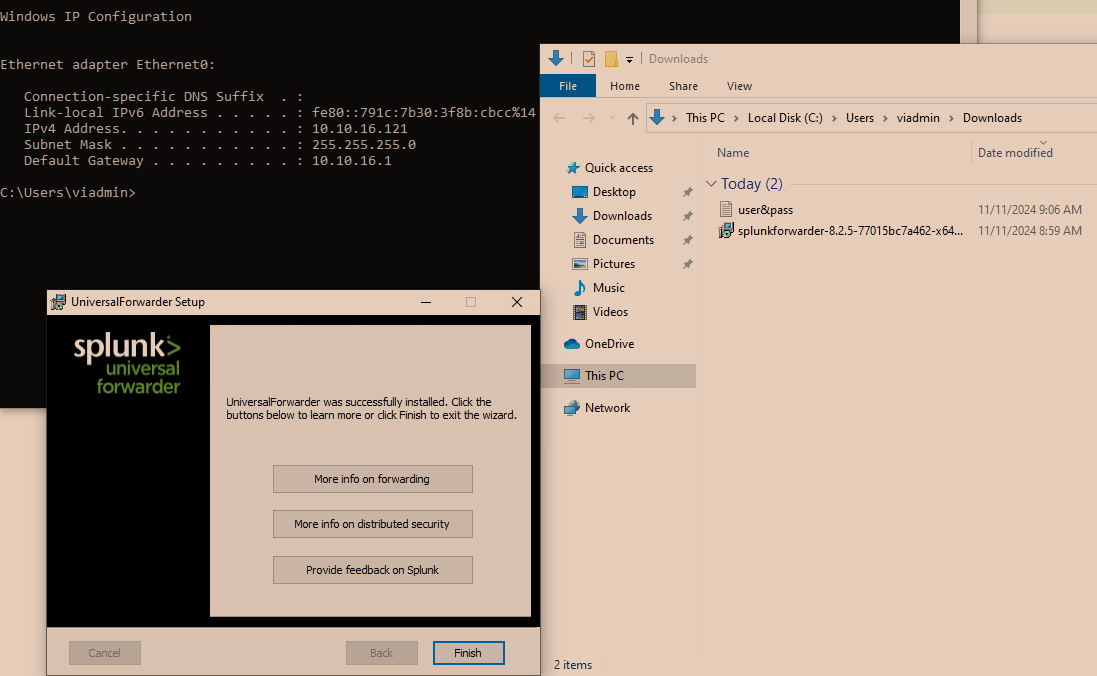Select Music in the navigation pane
1097x676 pixels.
click(609, 288)
